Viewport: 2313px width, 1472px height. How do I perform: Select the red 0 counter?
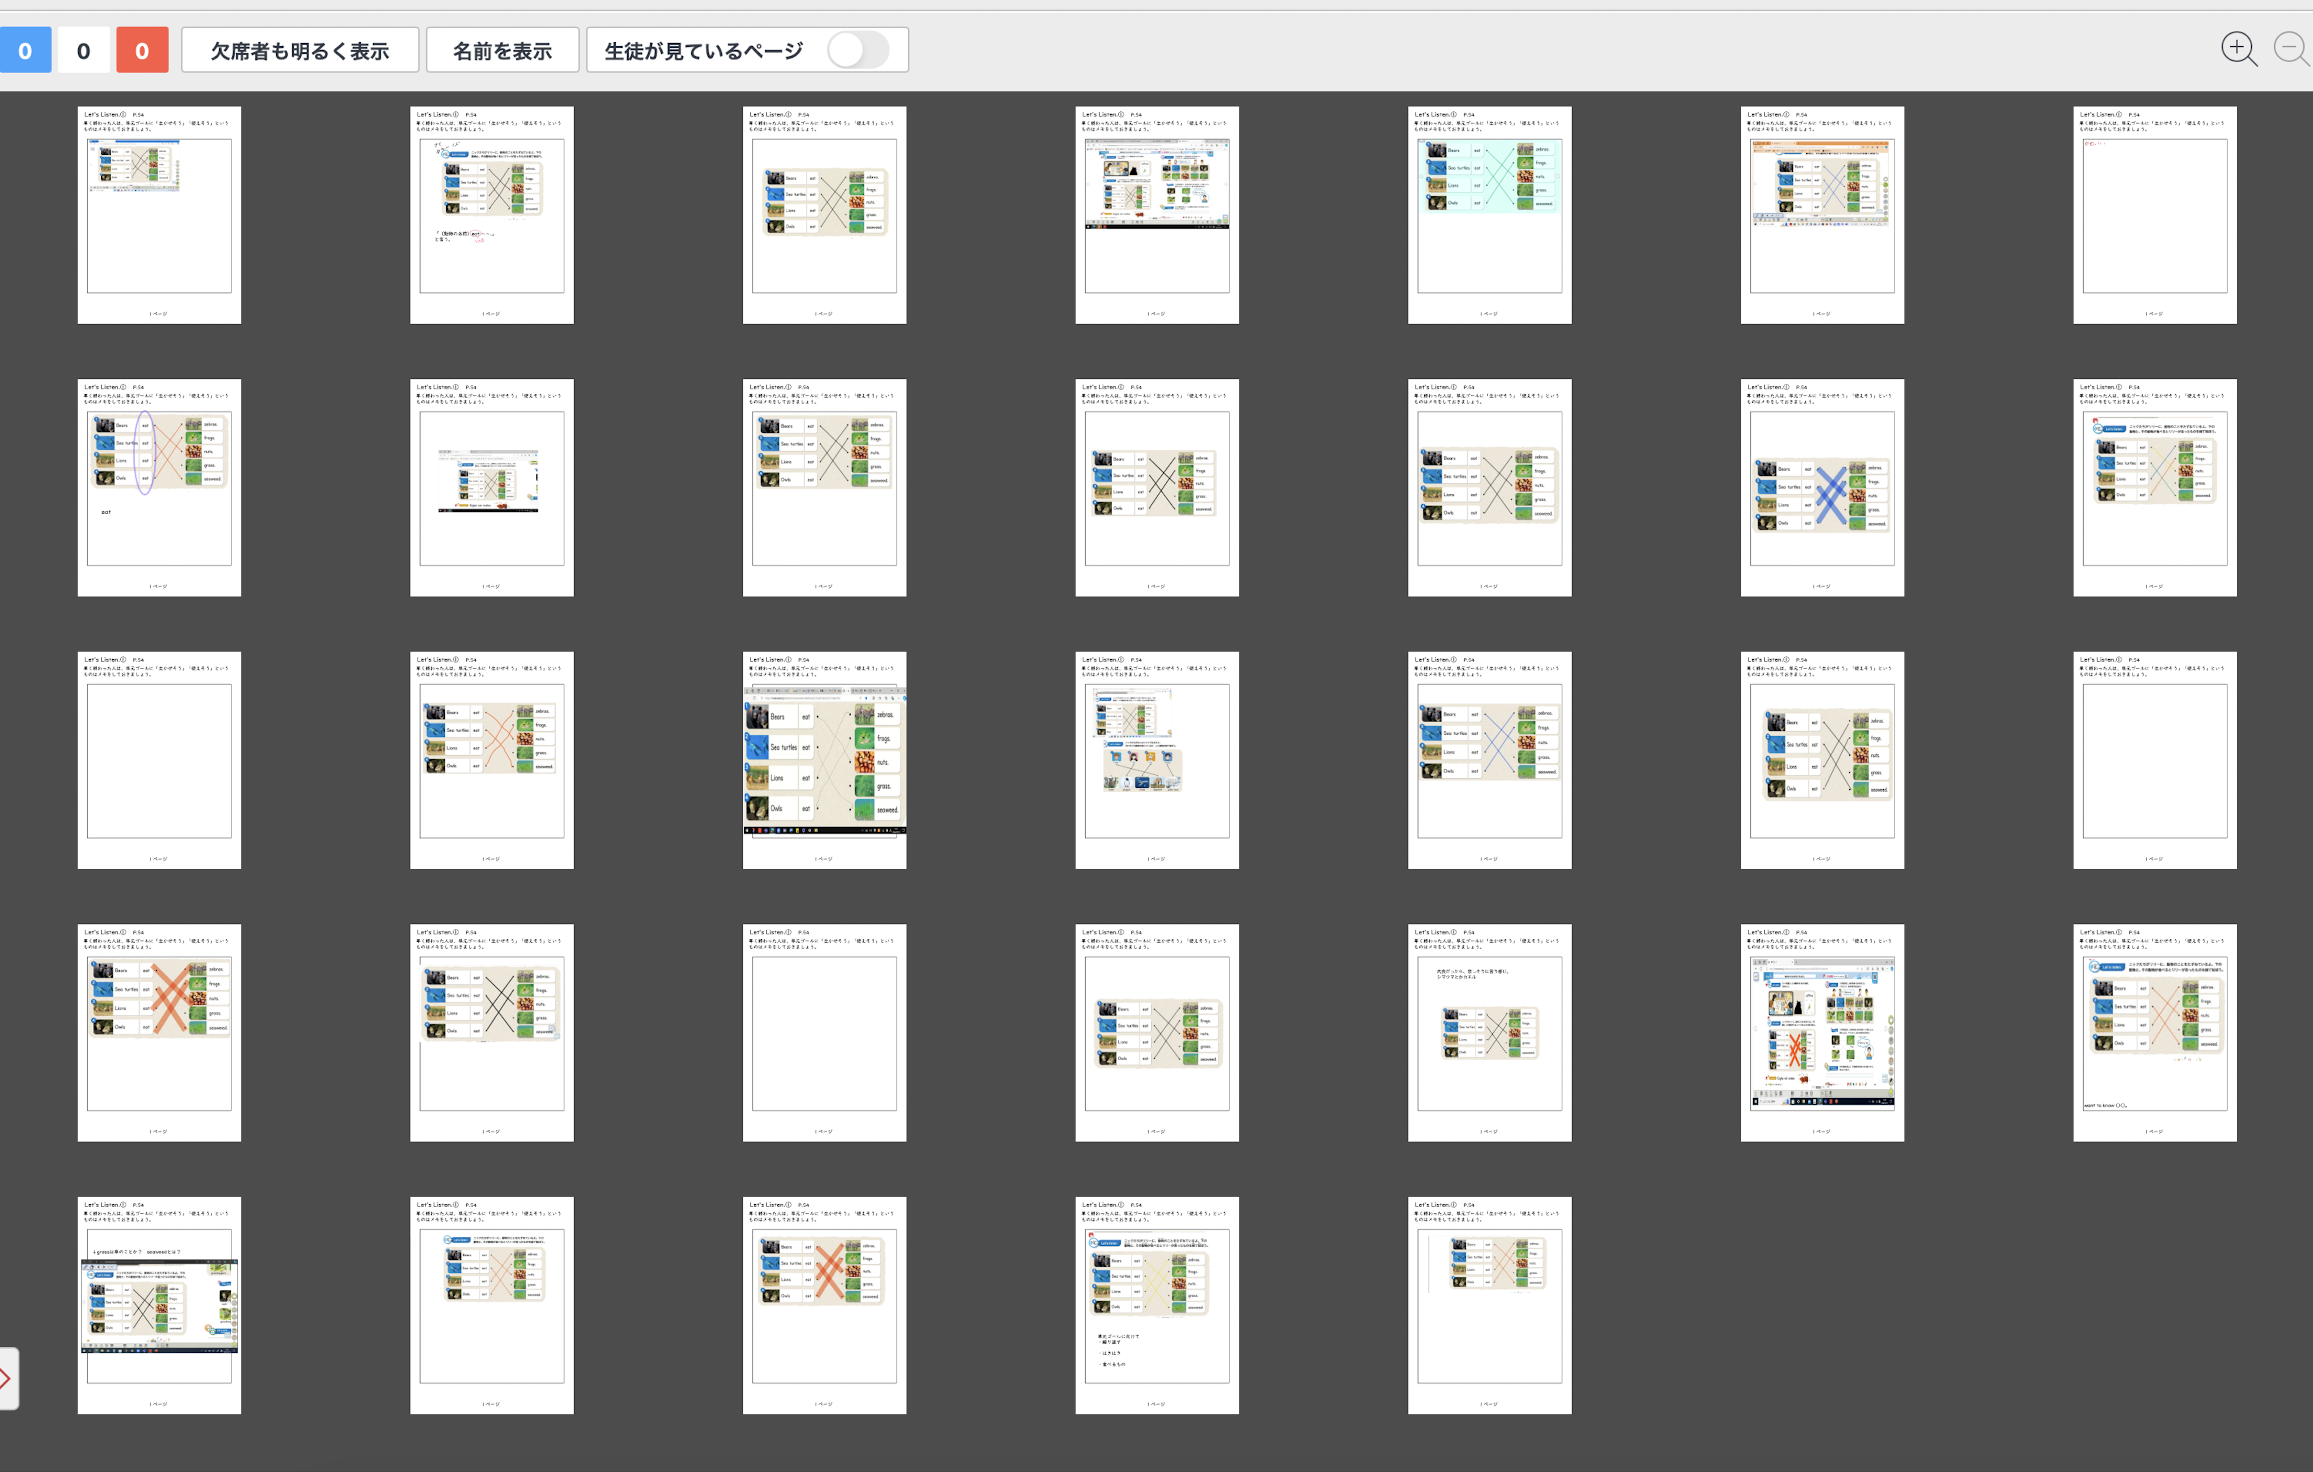click(x=142, y=50)
